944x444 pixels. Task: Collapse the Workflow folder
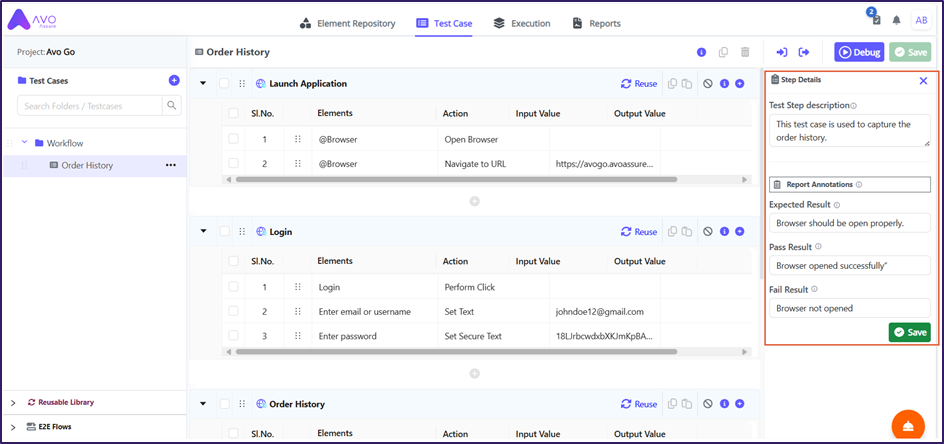(24, 143)
